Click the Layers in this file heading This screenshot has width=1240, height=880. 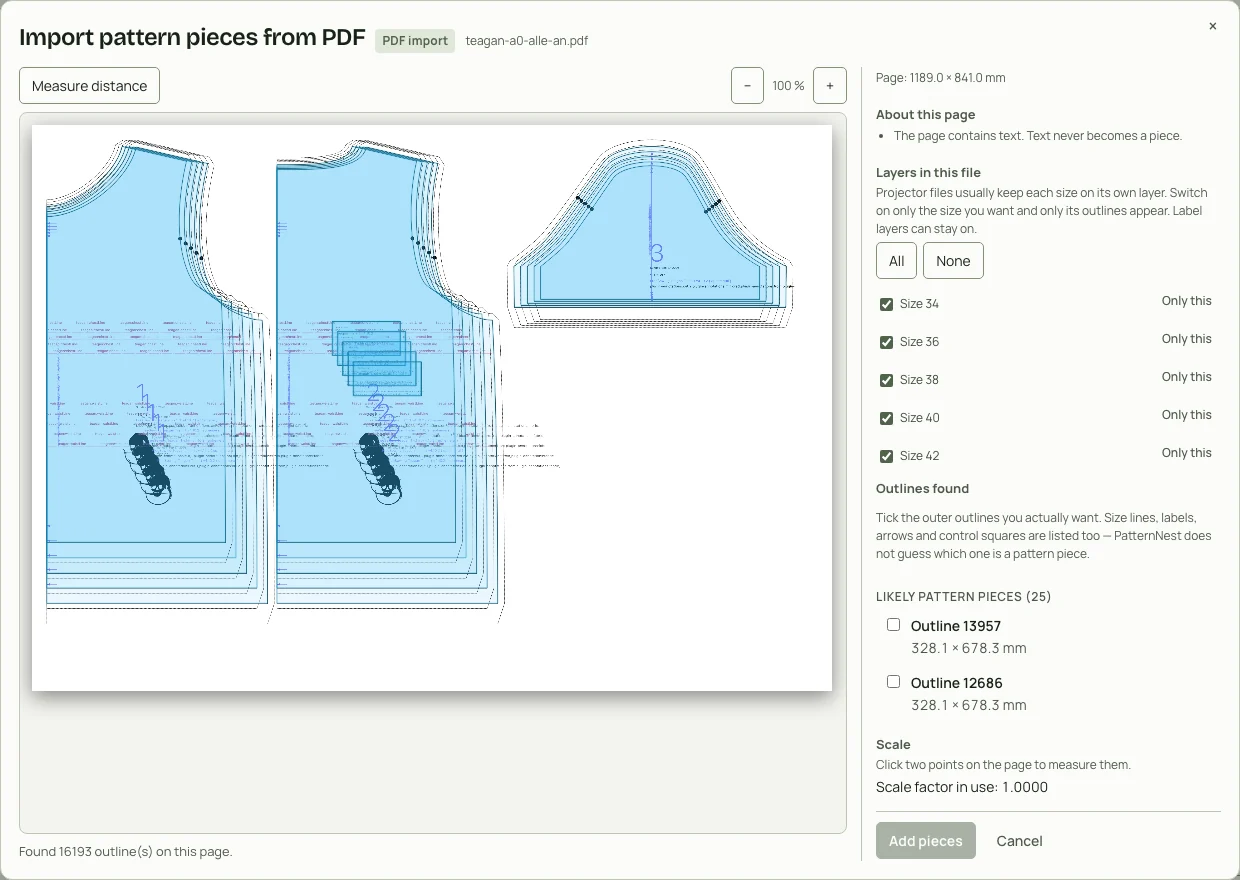tap(928, 173)
